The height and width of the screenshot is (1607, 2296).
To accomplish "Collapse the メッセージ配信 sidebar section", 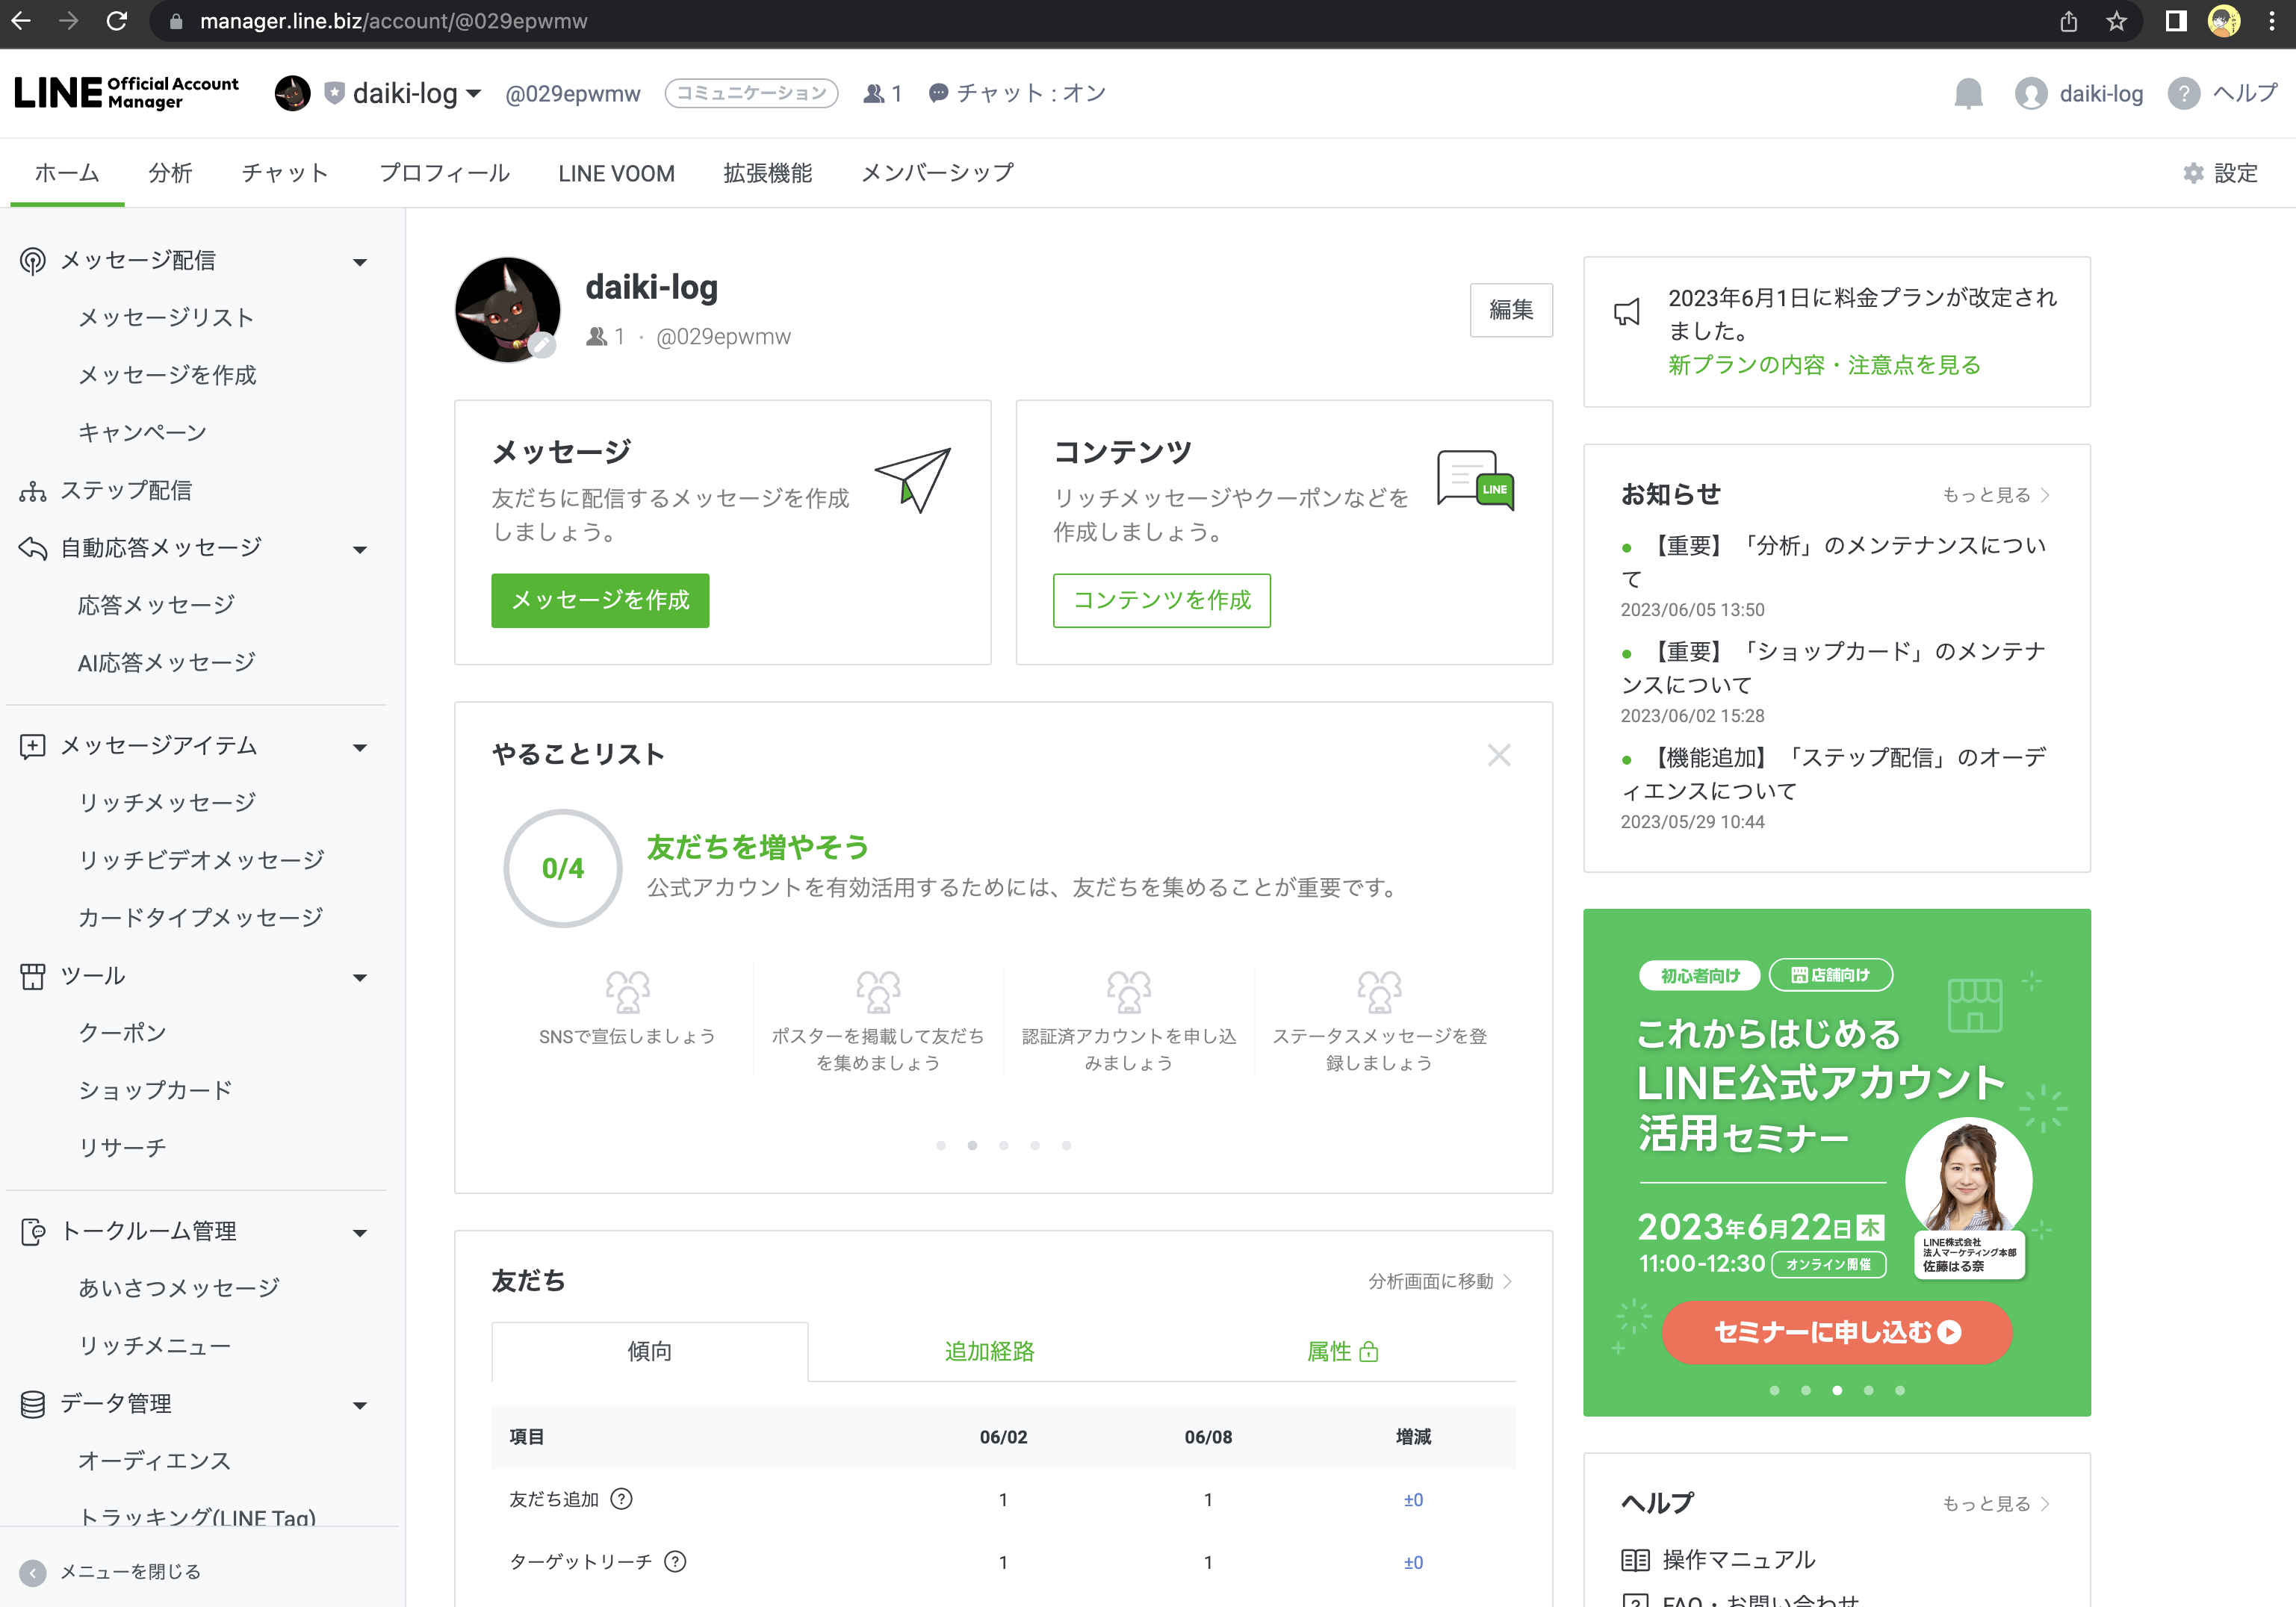I will click(360, 262).
